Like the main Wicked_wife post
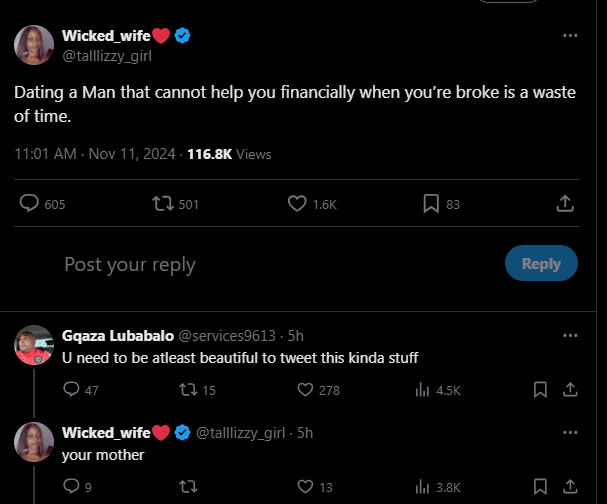 point(297,204)
